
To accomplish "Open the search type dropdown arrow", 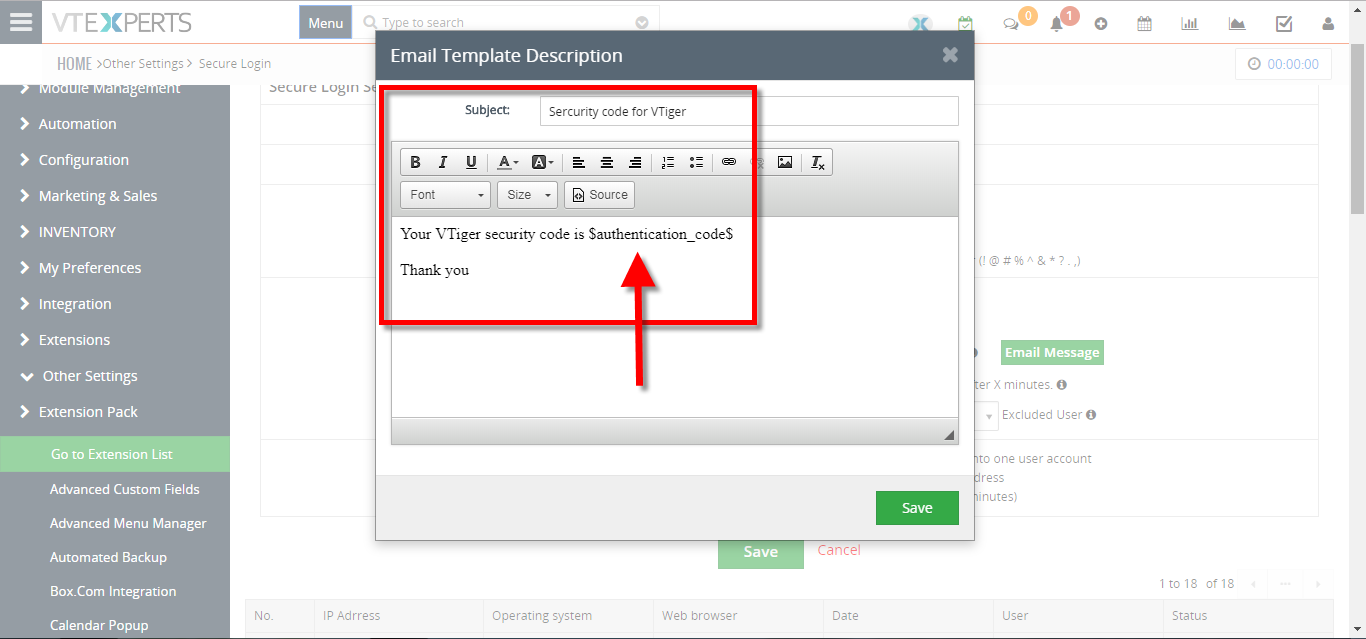I will (x=642, y=22).
